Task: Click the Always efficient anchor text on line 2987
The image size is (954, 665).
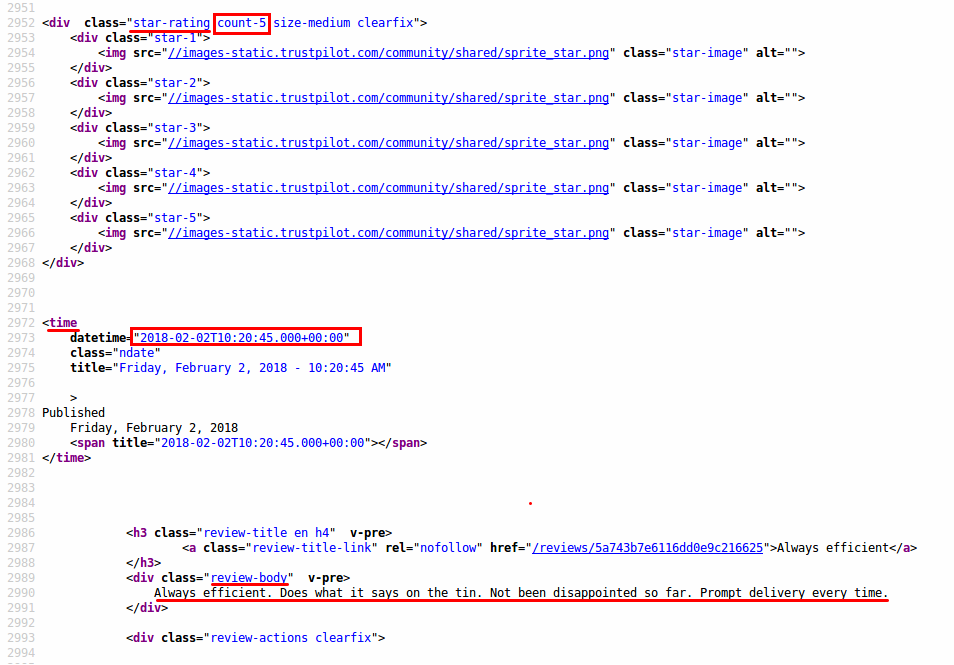Action: point(833,548)
